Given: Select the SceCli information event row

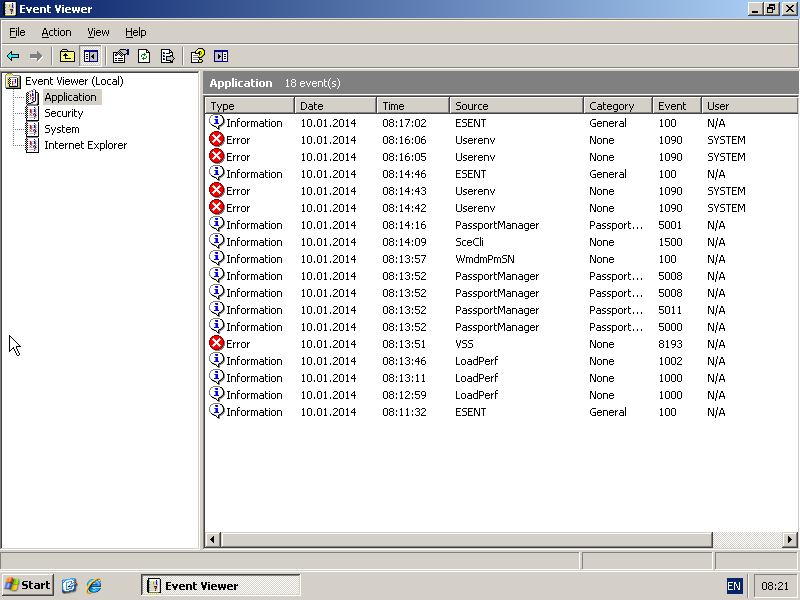Looking at the screenshot, I should pos(470,242).
